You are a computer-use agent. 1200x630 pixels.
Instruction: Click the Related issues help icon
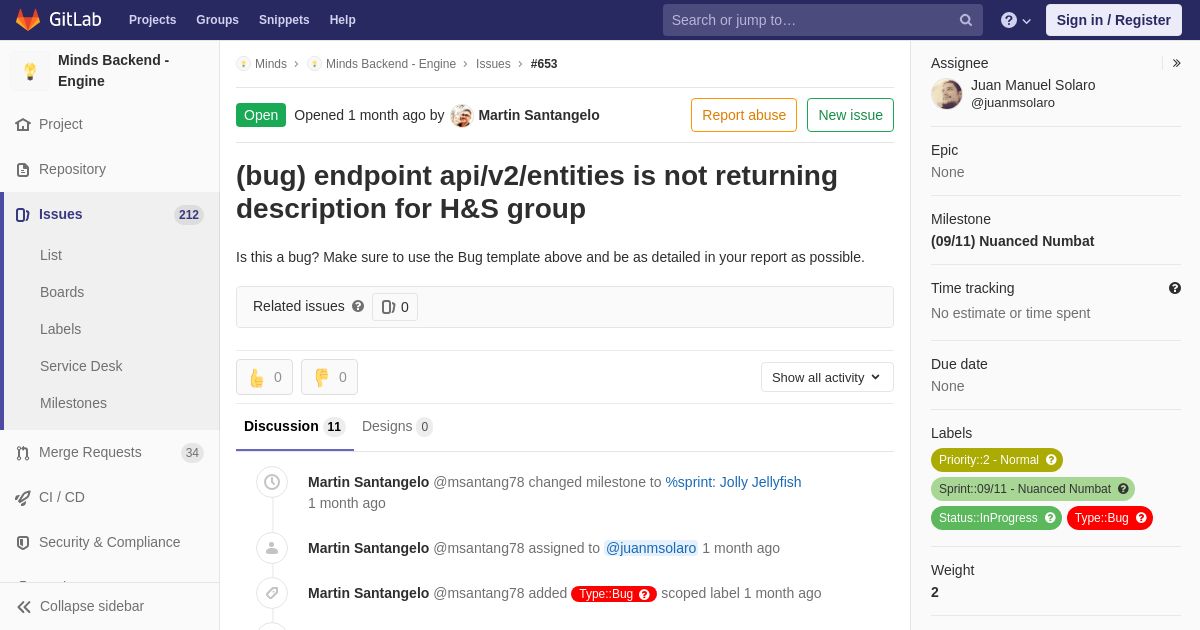click(x=358, y=306)
